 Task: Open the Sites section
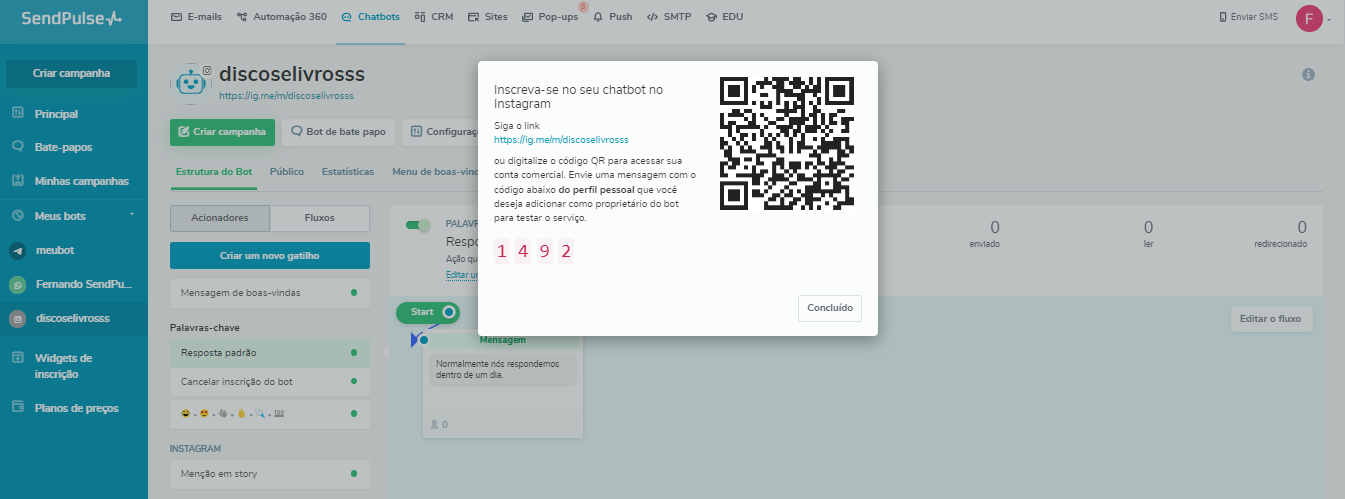[x=487, y=17]
